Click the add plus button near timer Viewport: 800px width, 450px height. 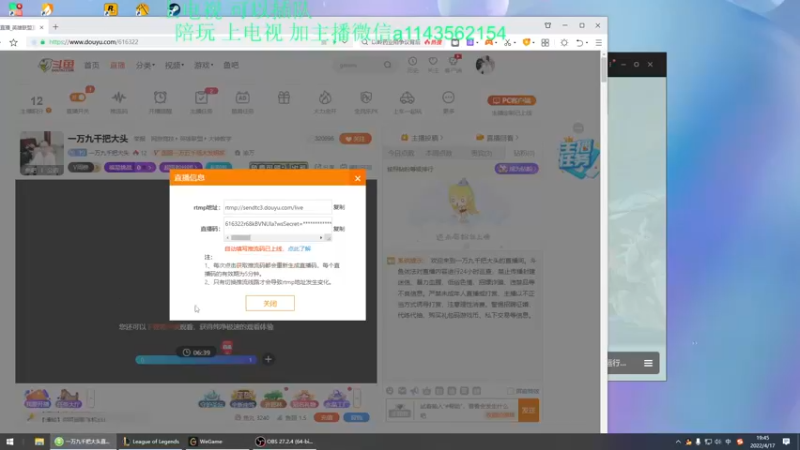pos(268,359)
